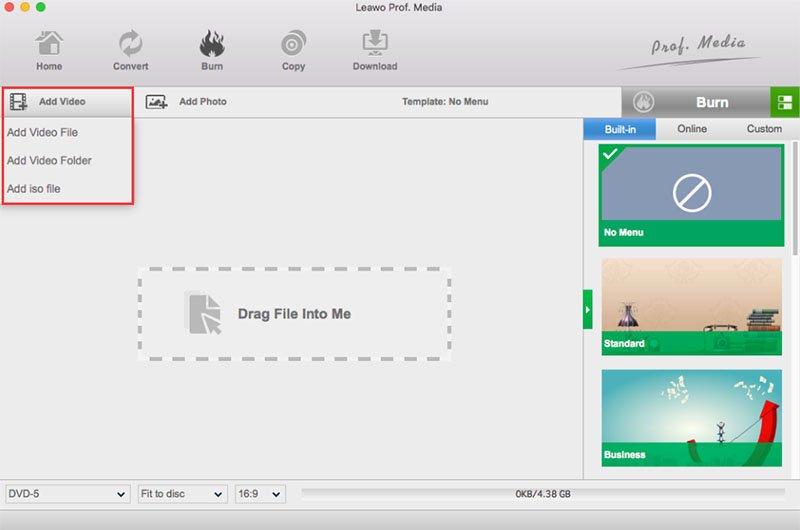Click the Drag File Into Me text
The width and height of the screenshot is (800, 530).
(294, 314)
